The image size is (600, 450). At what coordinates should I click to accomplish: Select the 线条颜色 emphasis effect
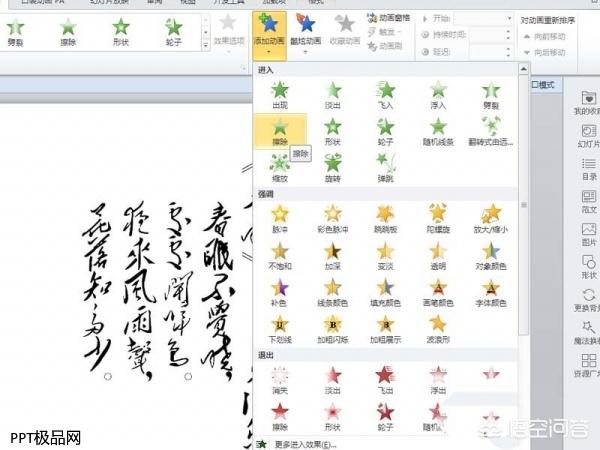(333, 293)
